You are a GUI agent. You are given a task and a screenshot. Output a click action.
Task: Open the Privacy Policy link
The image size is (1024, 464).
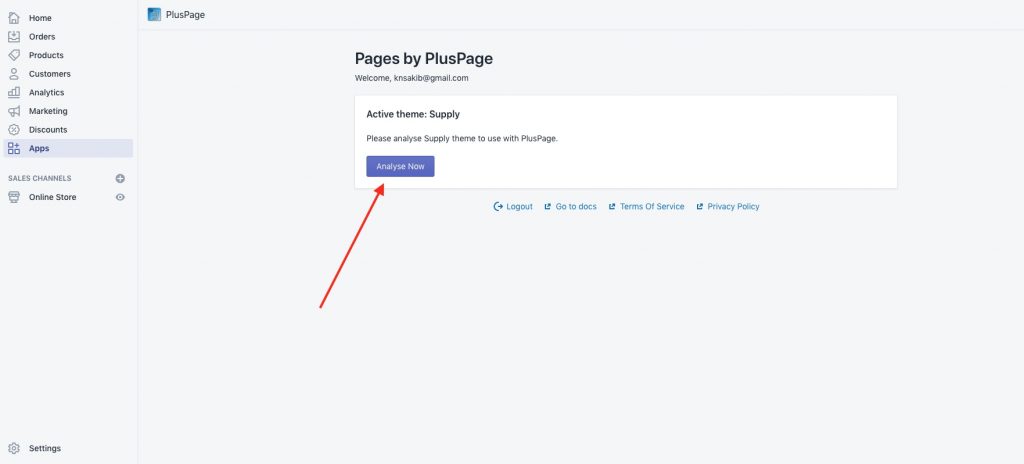(x=733, y=207)
